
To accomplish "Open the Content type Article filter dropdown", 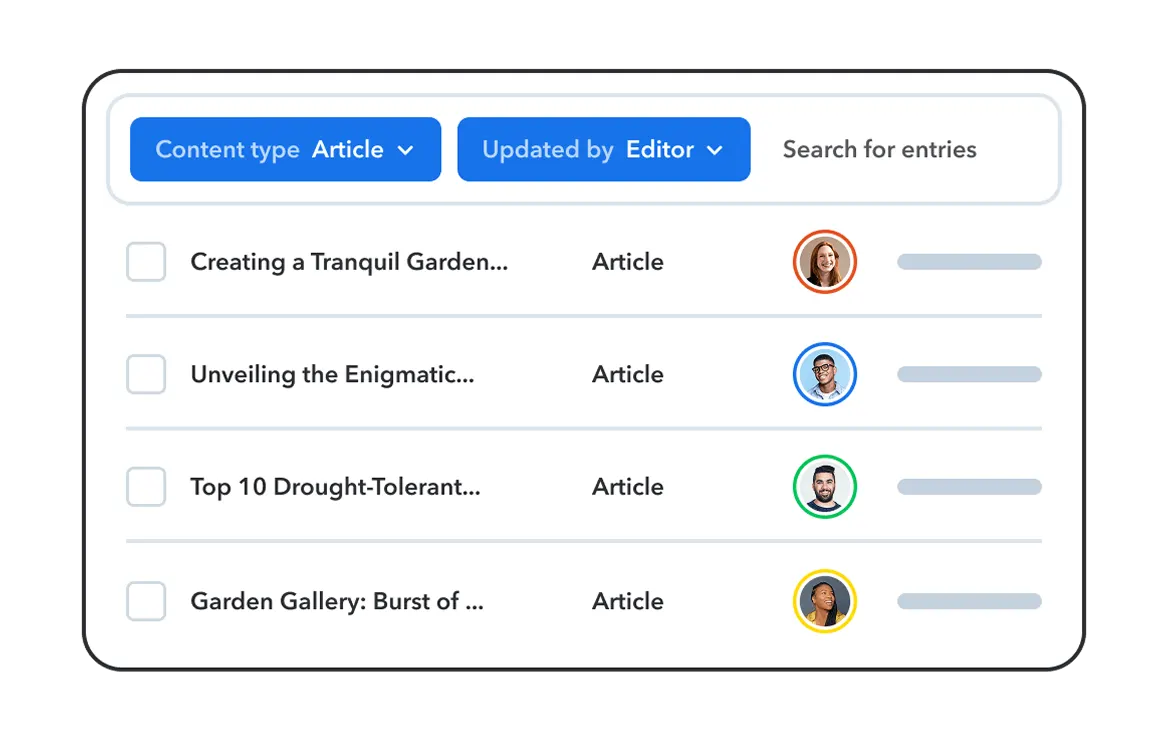I will (x=285, y=150).
